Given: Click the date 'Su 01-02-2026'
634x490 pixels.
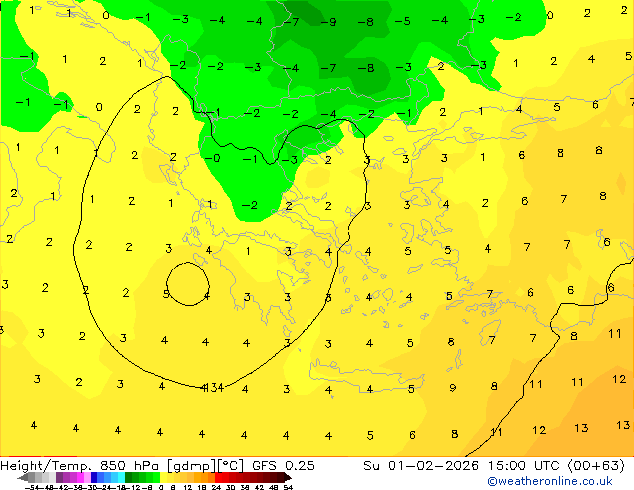Looking at the screenshot, I should pos(421,465).
